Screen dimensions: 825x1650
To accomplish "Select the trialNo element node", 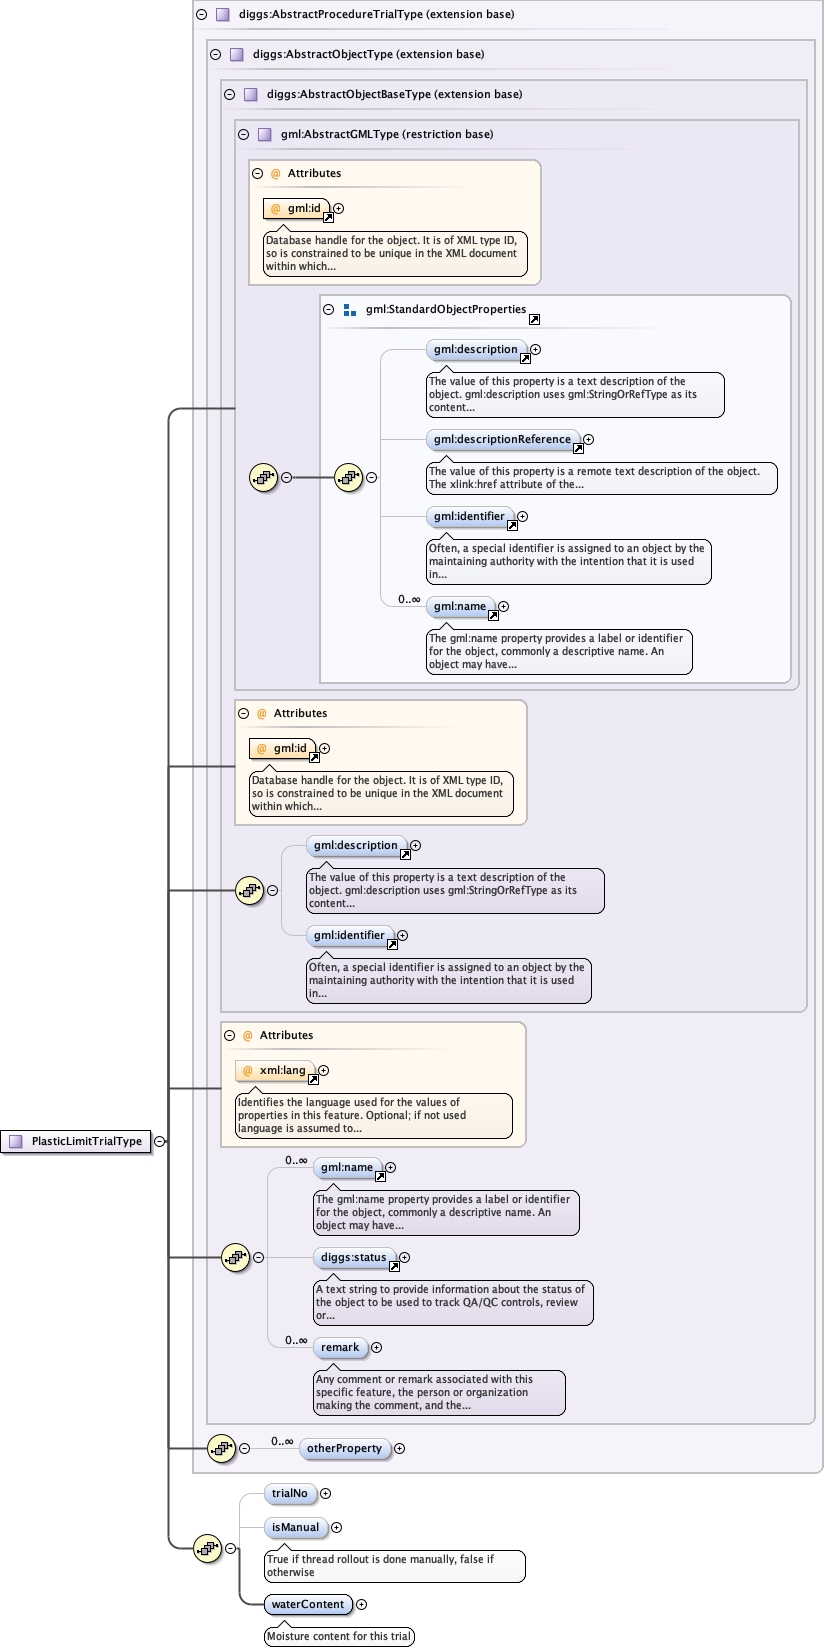I will coord(290,1494).
